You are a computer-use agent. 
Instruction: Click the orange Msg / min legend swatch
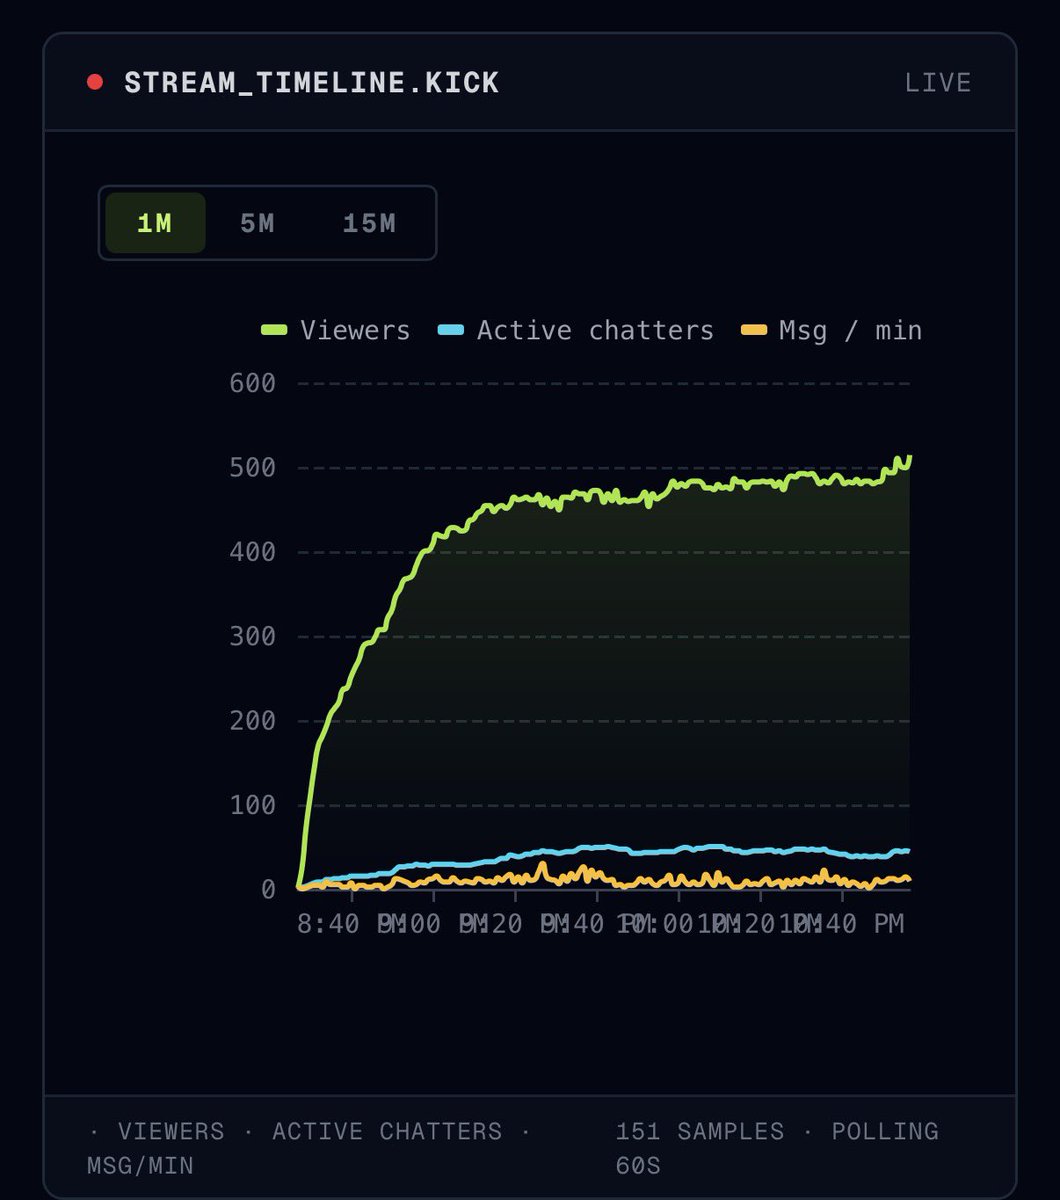pyautogui.click(x=753, y=330)
